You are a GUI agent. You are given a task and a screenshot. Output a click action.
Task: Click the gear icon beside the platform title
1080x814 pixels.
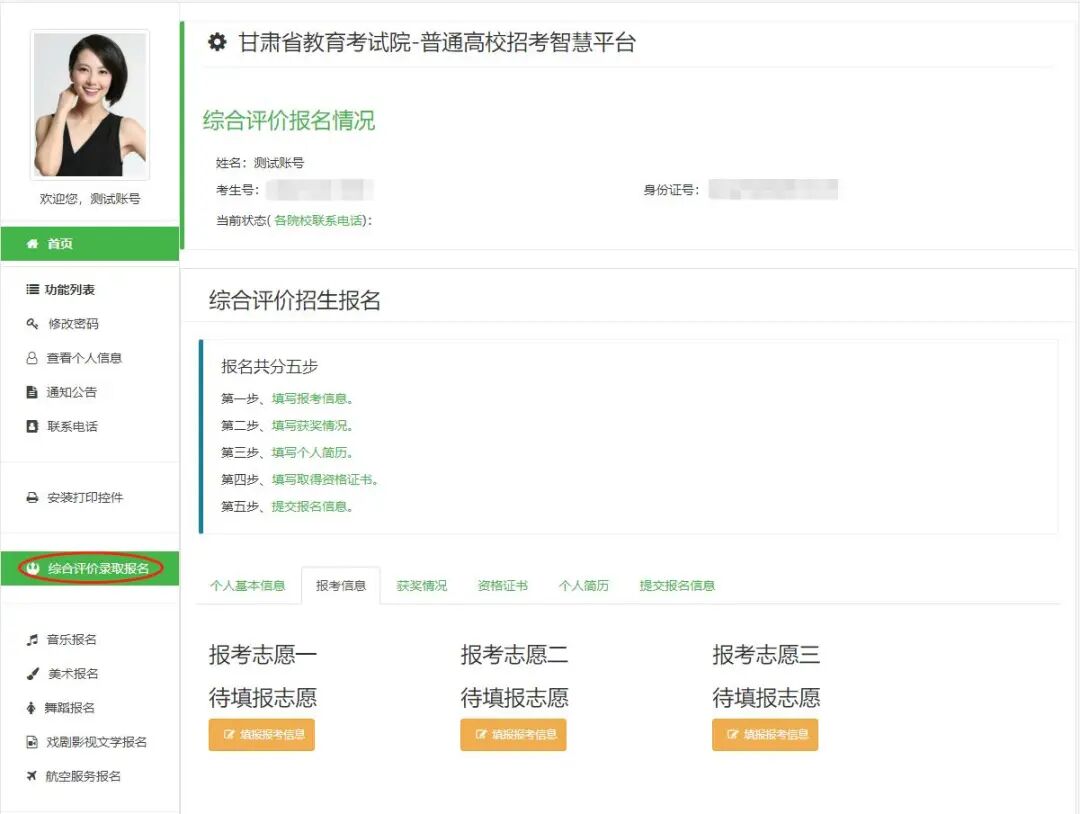coord(218,42)
